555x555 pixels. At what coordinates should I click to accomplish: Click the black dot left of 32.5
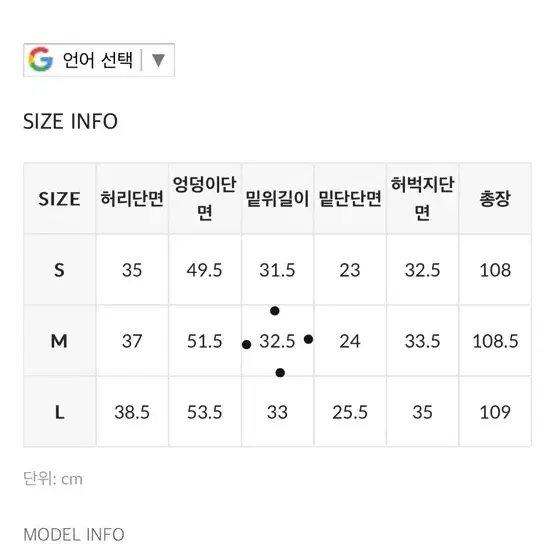(x=247, y=344)
